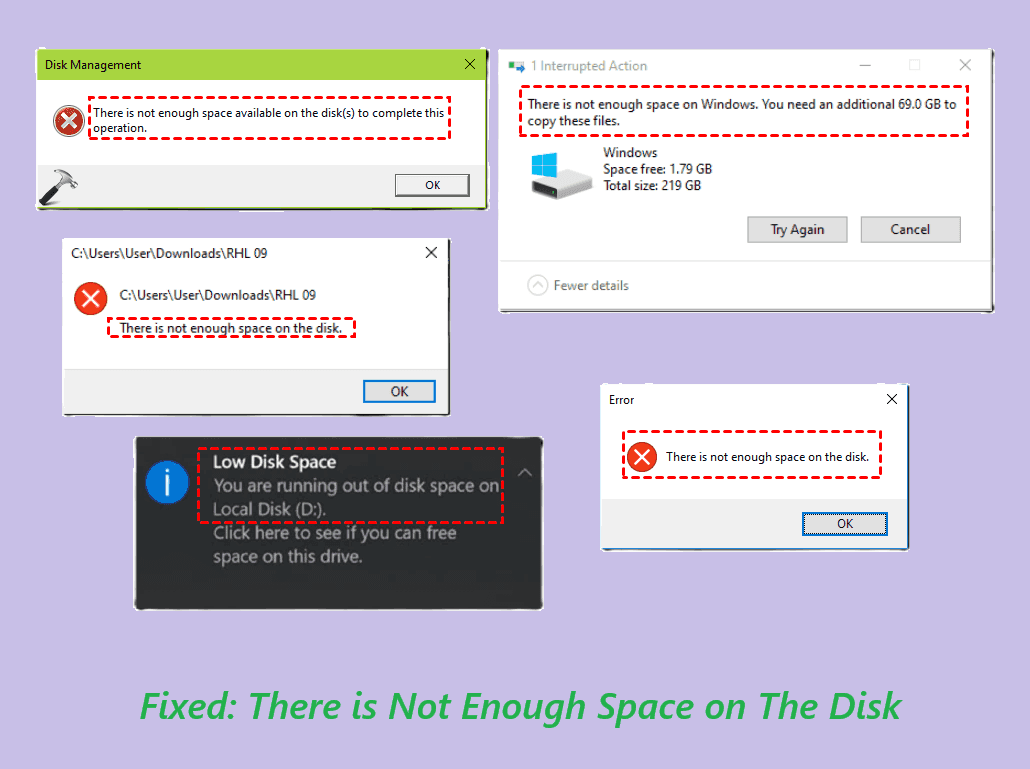Collapse the Low Disk Space notification using the chevron
The width and height of the screenshot is (1030, 769).
[524, 473]
